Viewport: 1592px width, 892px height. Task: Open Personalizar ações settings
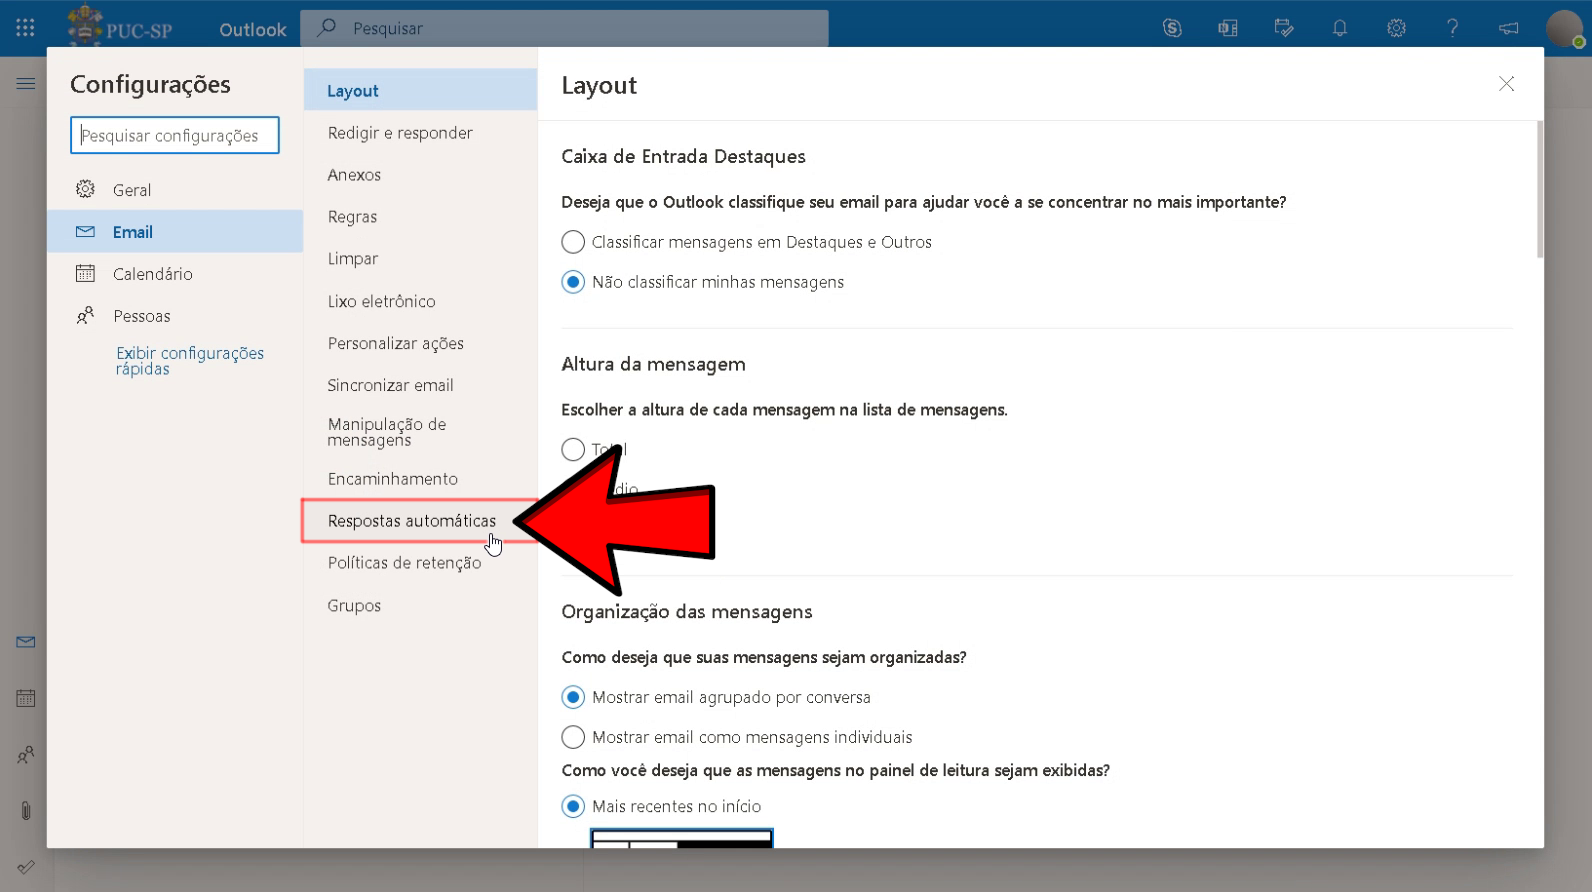420,343
